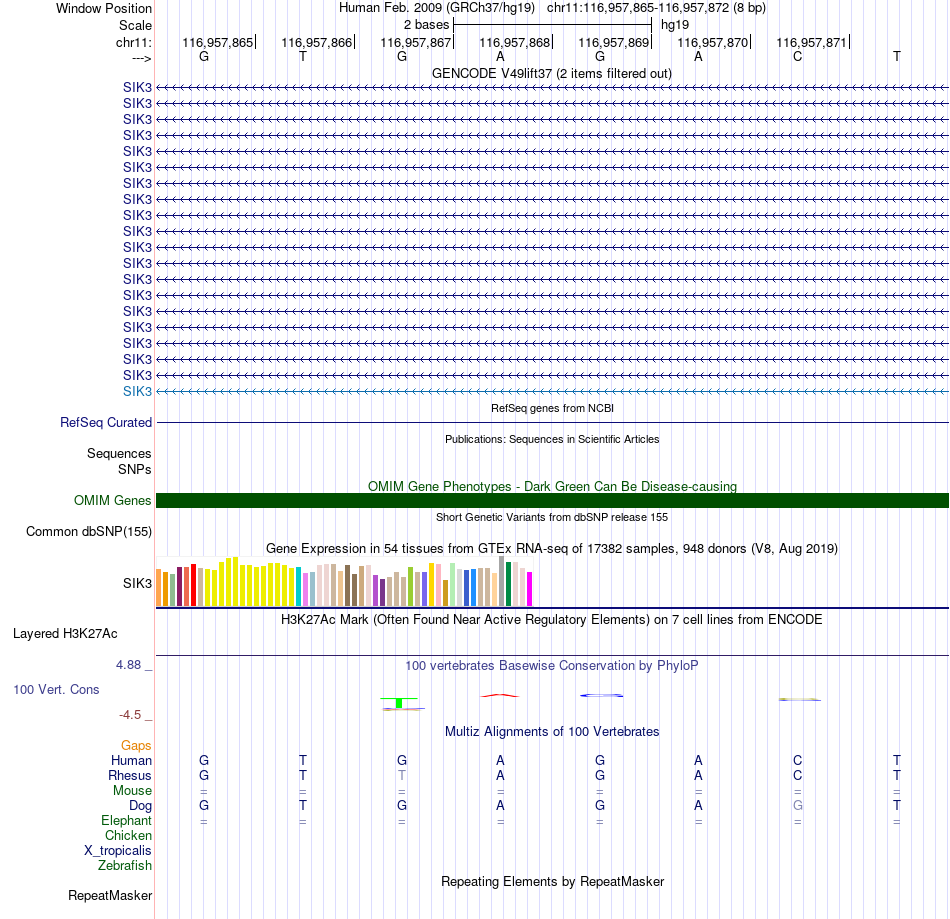Click the Chicken alignment row label
Screen dimensions: 950x919
(128, 835)
